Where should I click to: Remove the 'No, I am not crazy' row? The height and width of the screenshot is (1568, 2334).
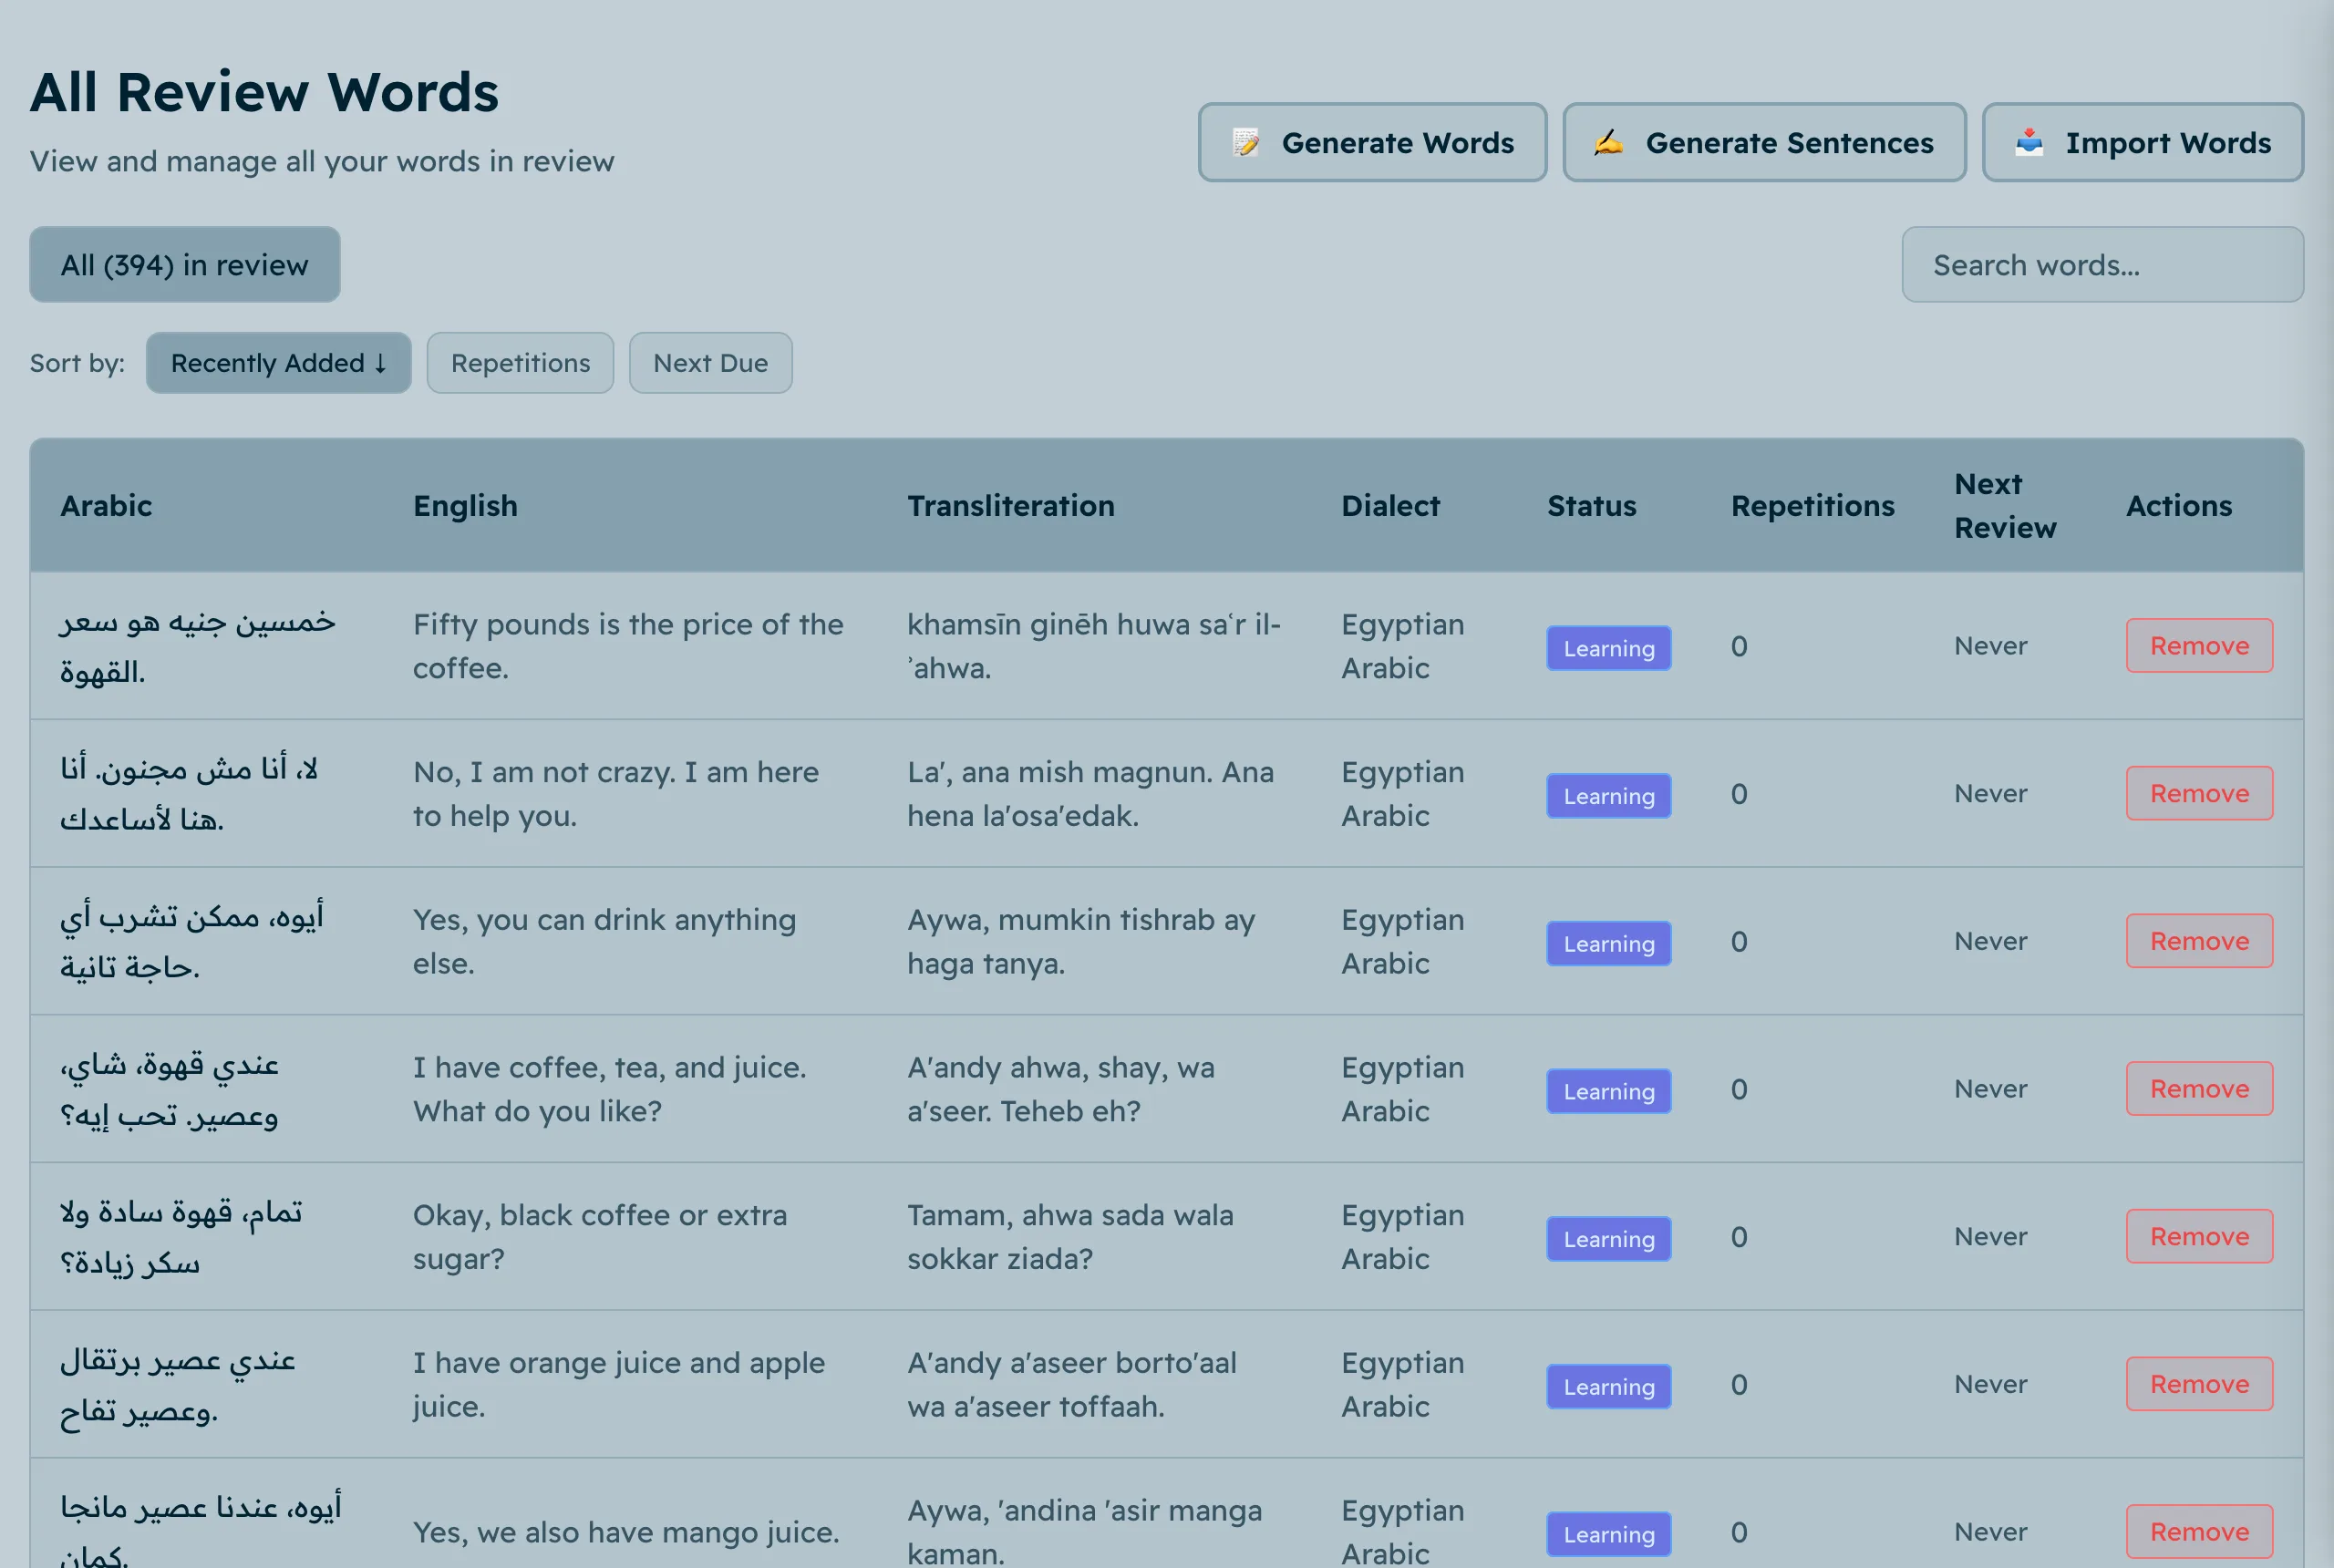(2199, 793)
